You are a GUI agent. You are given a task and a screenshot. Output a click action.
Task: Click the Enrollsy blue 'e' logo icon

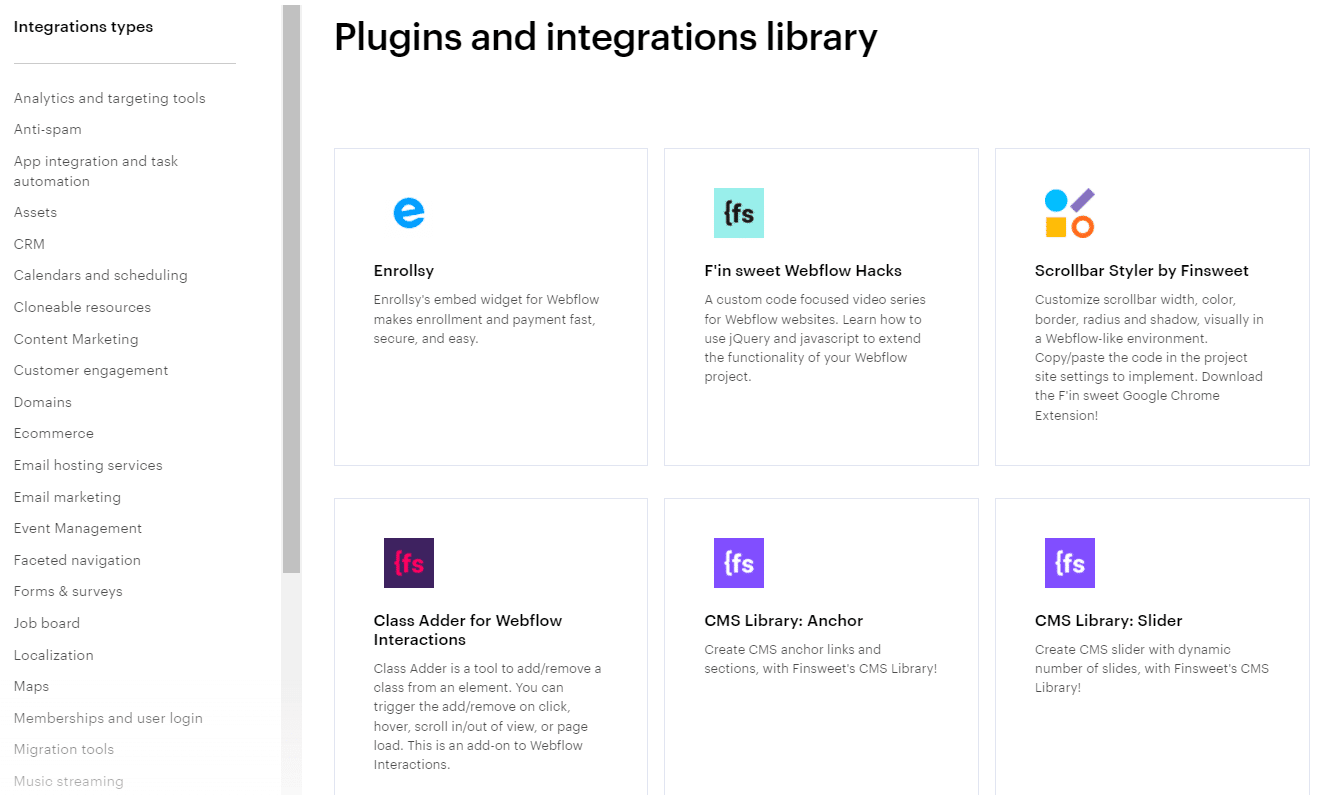coord(409,212)
